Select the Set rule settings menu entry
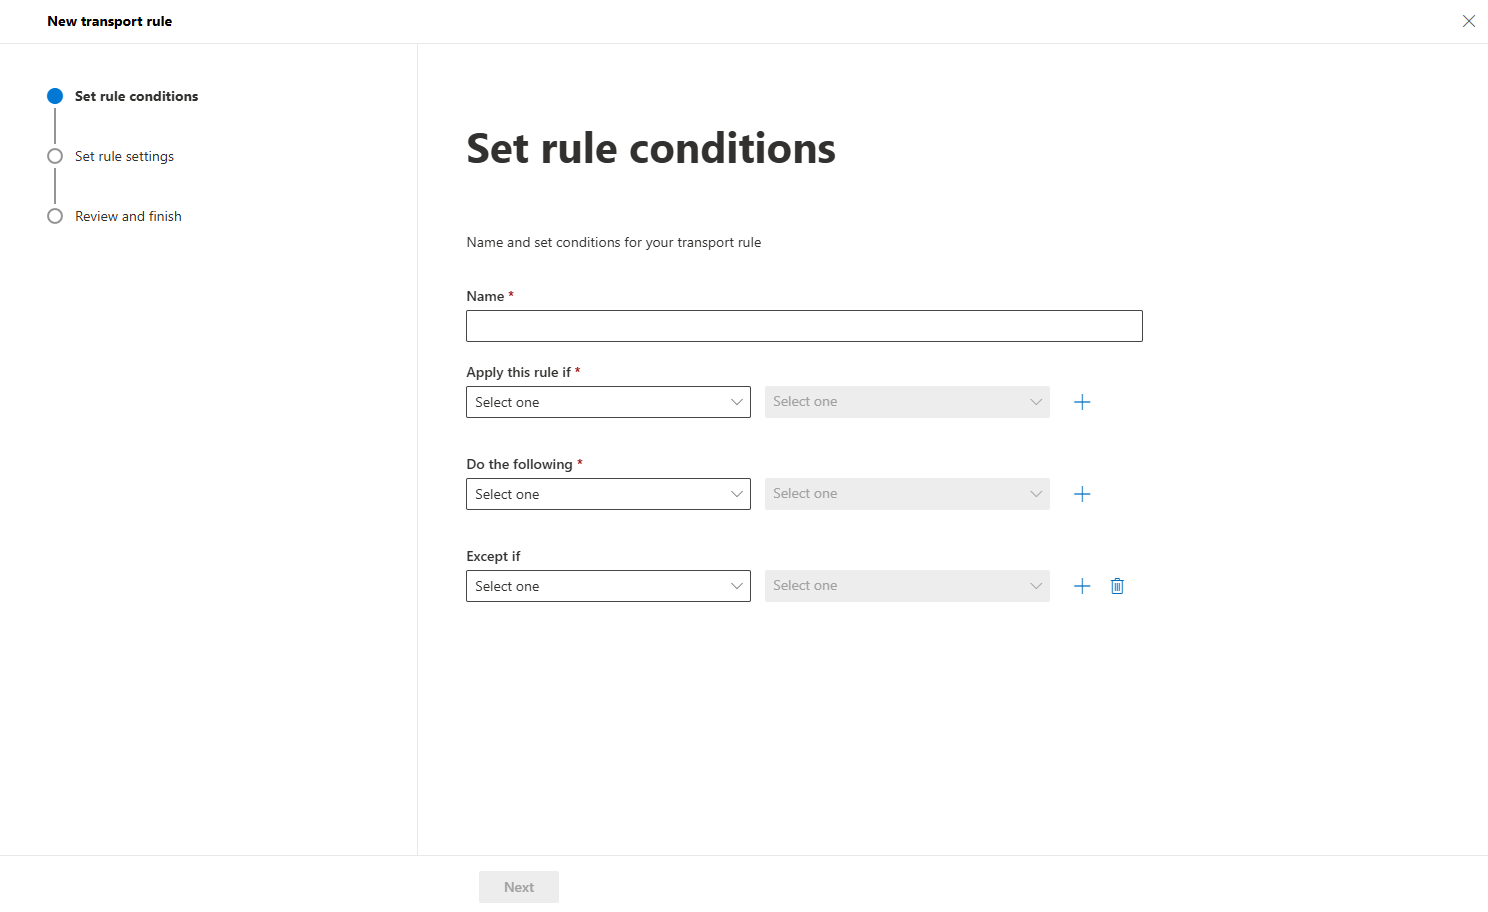The width and height of the screenshot is (1488, 912). coord(124,156)
